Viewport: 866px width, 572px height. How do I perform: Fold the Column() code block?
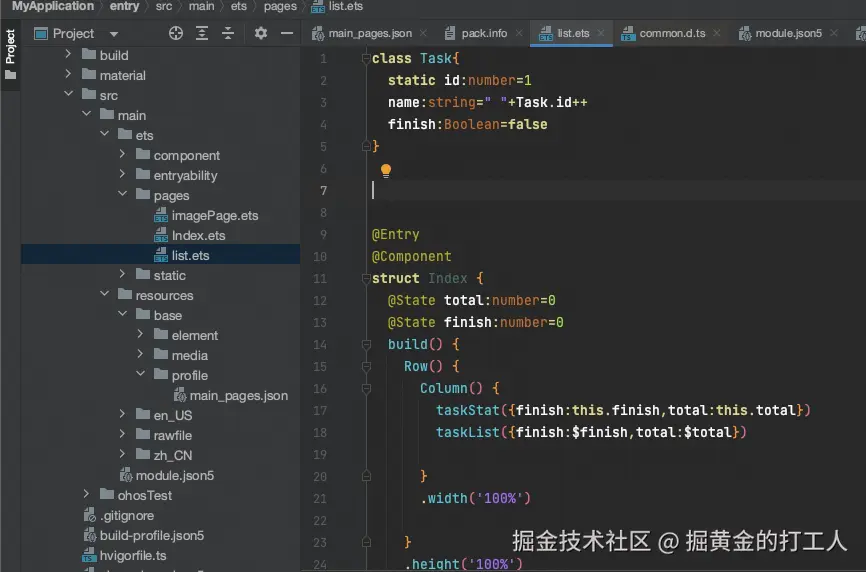366,388
